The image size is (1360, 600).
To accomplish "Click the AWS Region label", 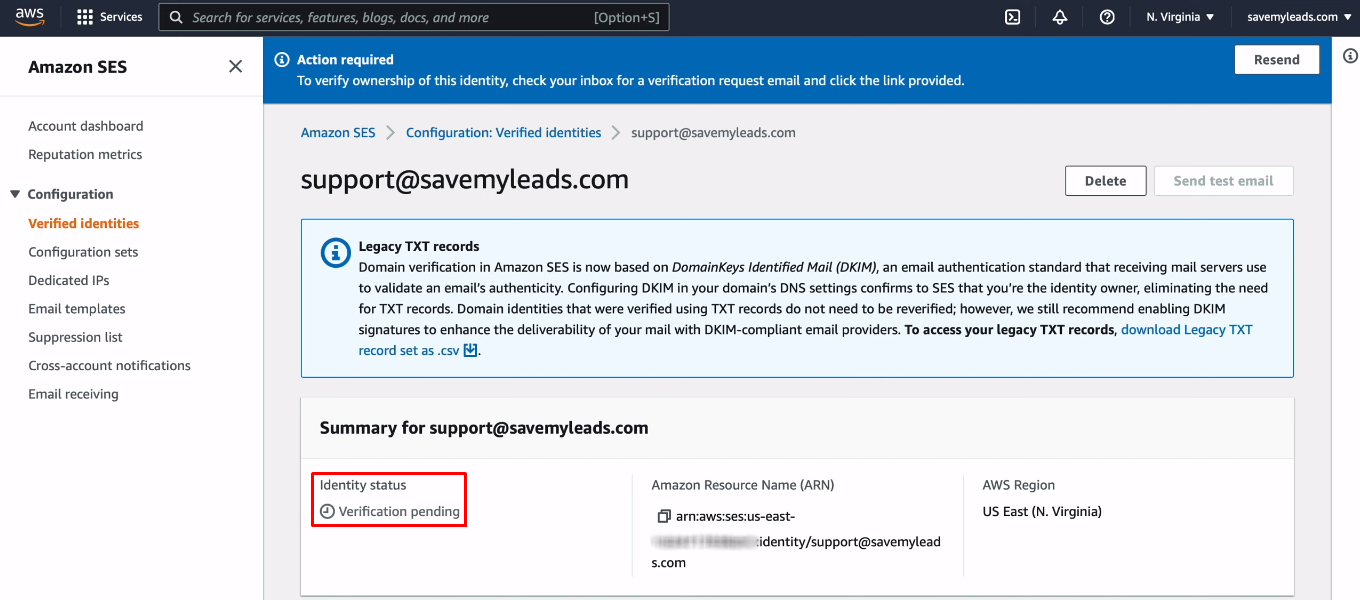I will tap(1019, 485).
